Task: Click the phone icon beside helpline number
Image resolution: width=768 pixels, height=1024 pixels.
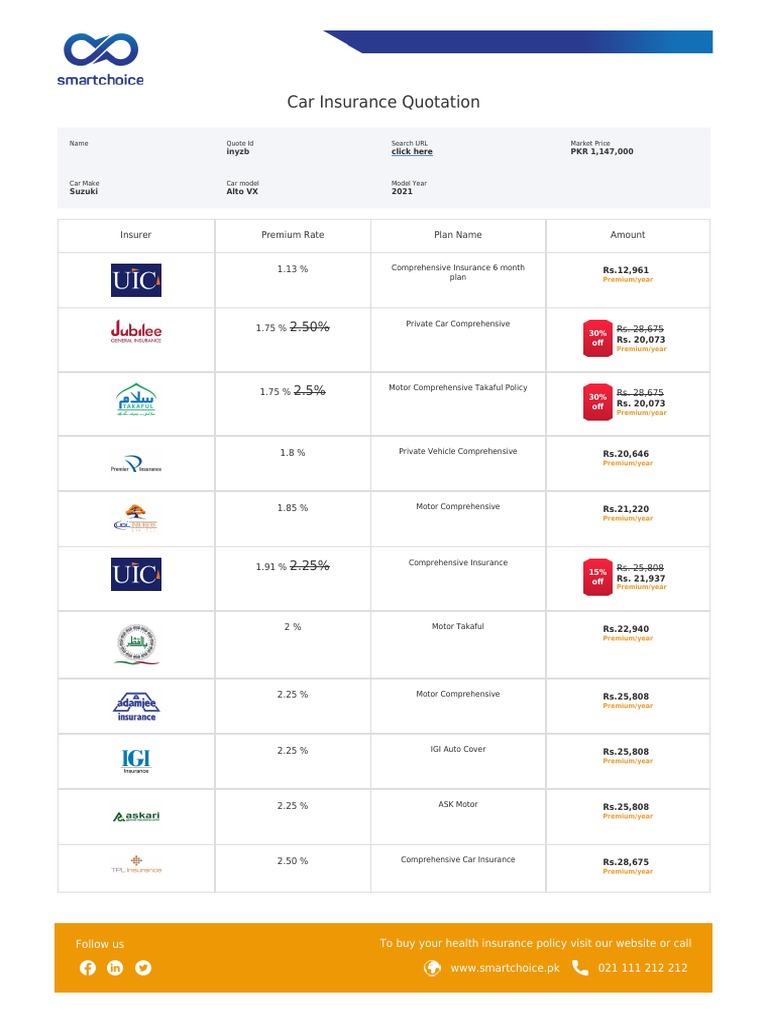Action: click(580, 967)
